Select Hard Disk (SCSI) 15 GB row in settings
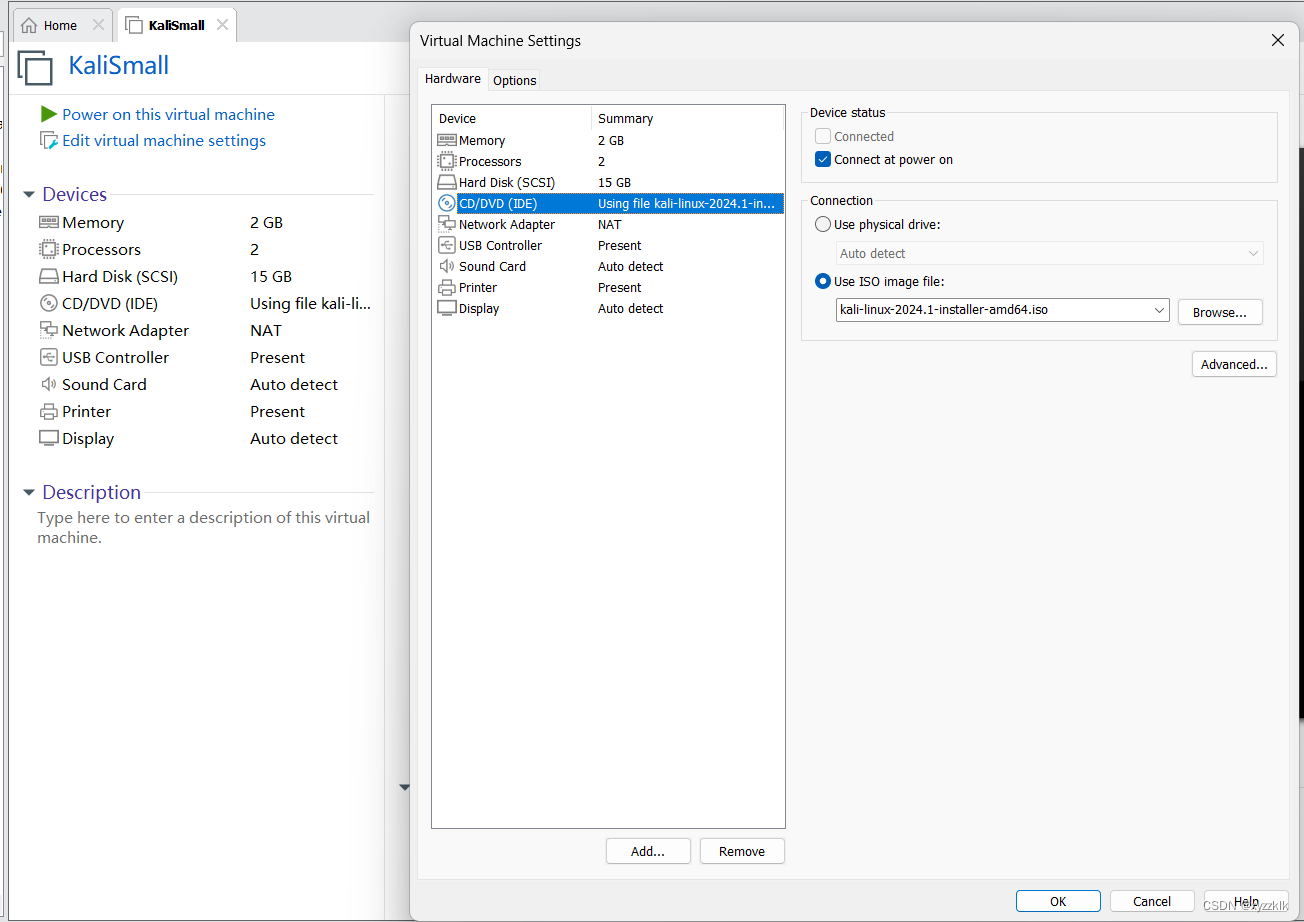The image size is (1304, 922). (x=608, y=183)
